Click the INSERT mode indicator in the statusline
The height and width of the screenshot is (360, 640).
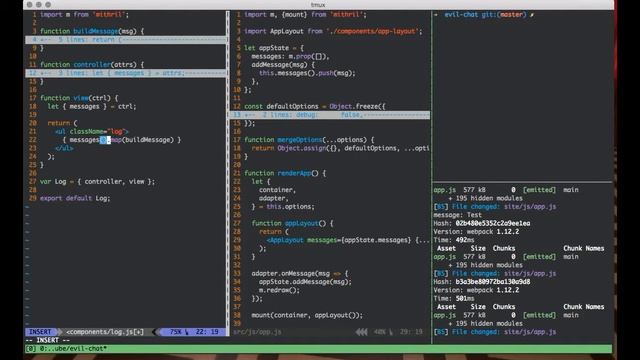[40, 332]
